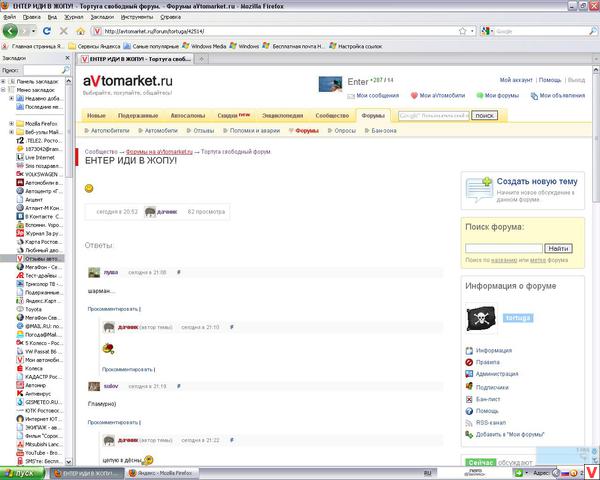Open the Файл menu
The width and height of the screenshot is (600, 480).
[10, 17]
